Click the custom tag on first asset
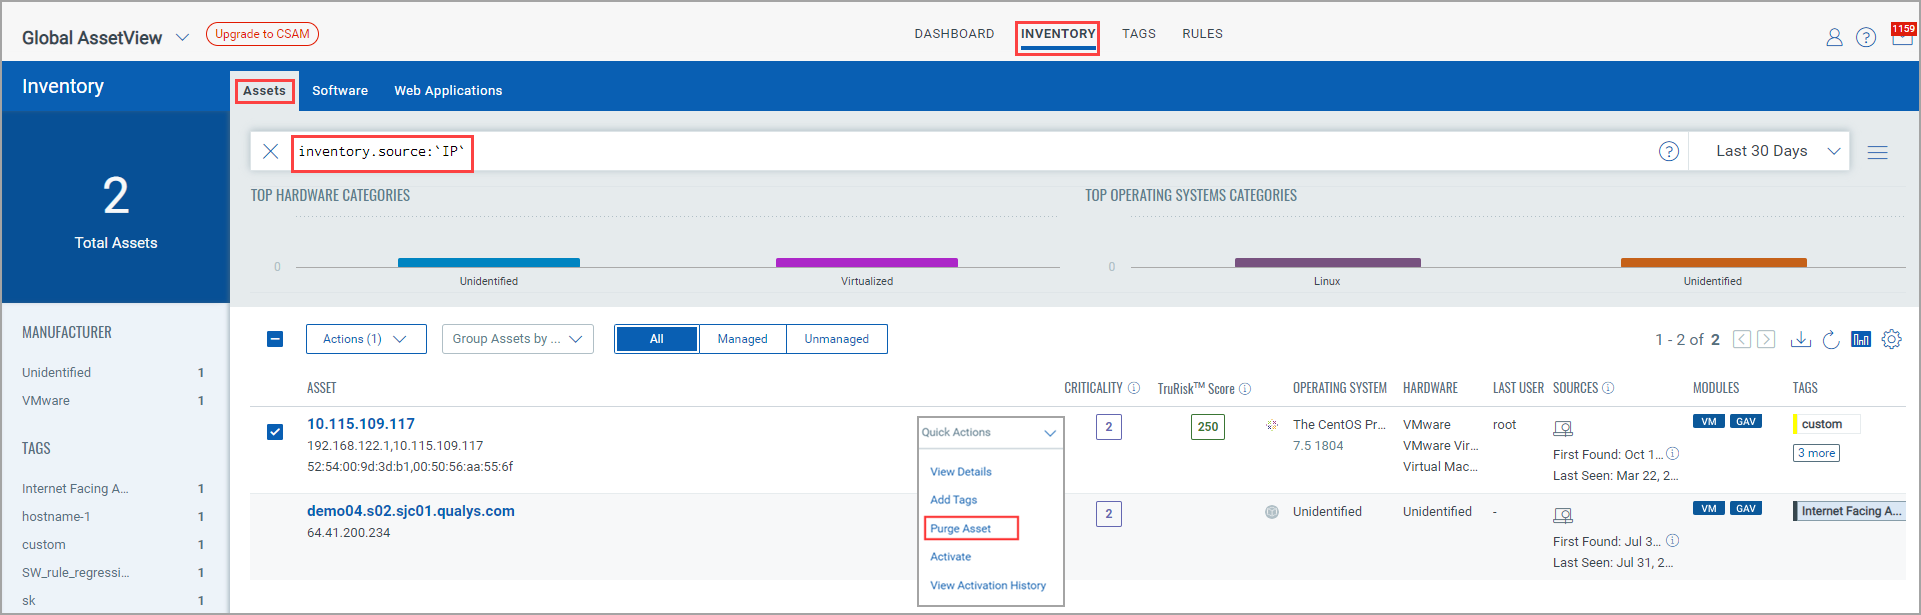Viewport: 1921px width, 615px height. click(x=1826, y=424)
